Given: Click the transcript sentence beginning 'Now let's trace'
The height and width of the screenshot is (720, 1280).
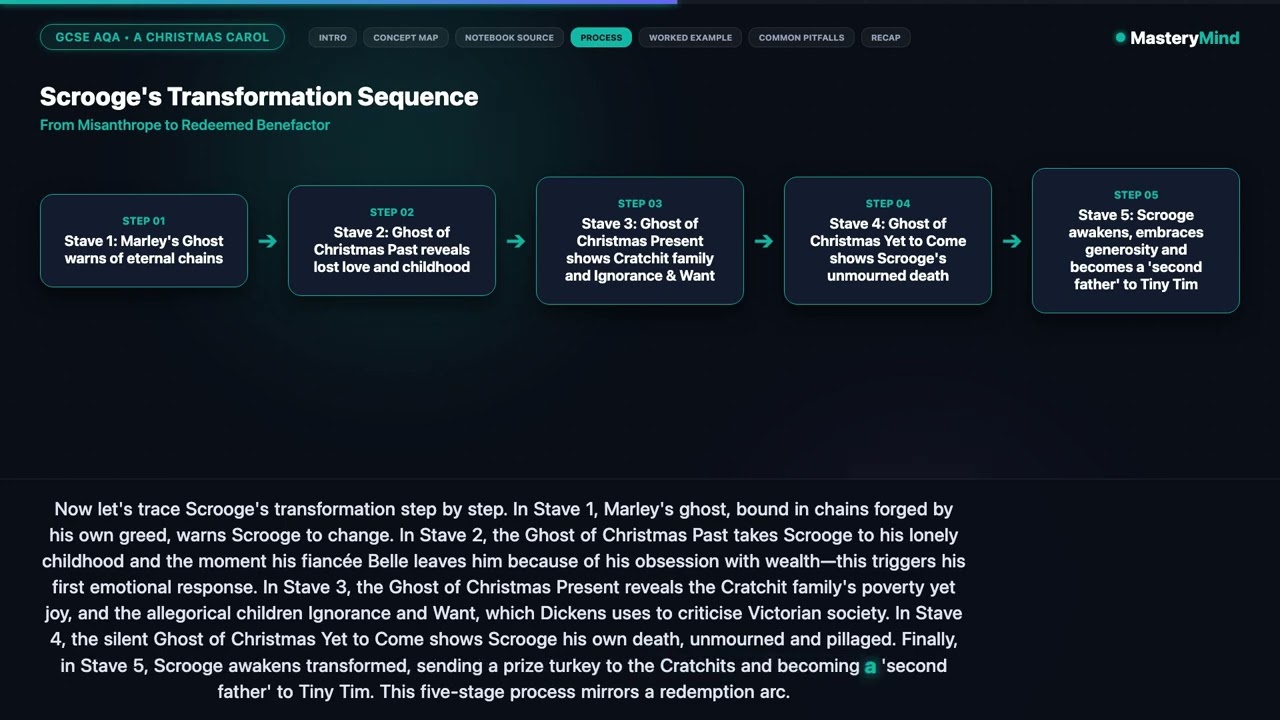Looking at the screenshot, I should pyautogui.click(x=280, y=509).
